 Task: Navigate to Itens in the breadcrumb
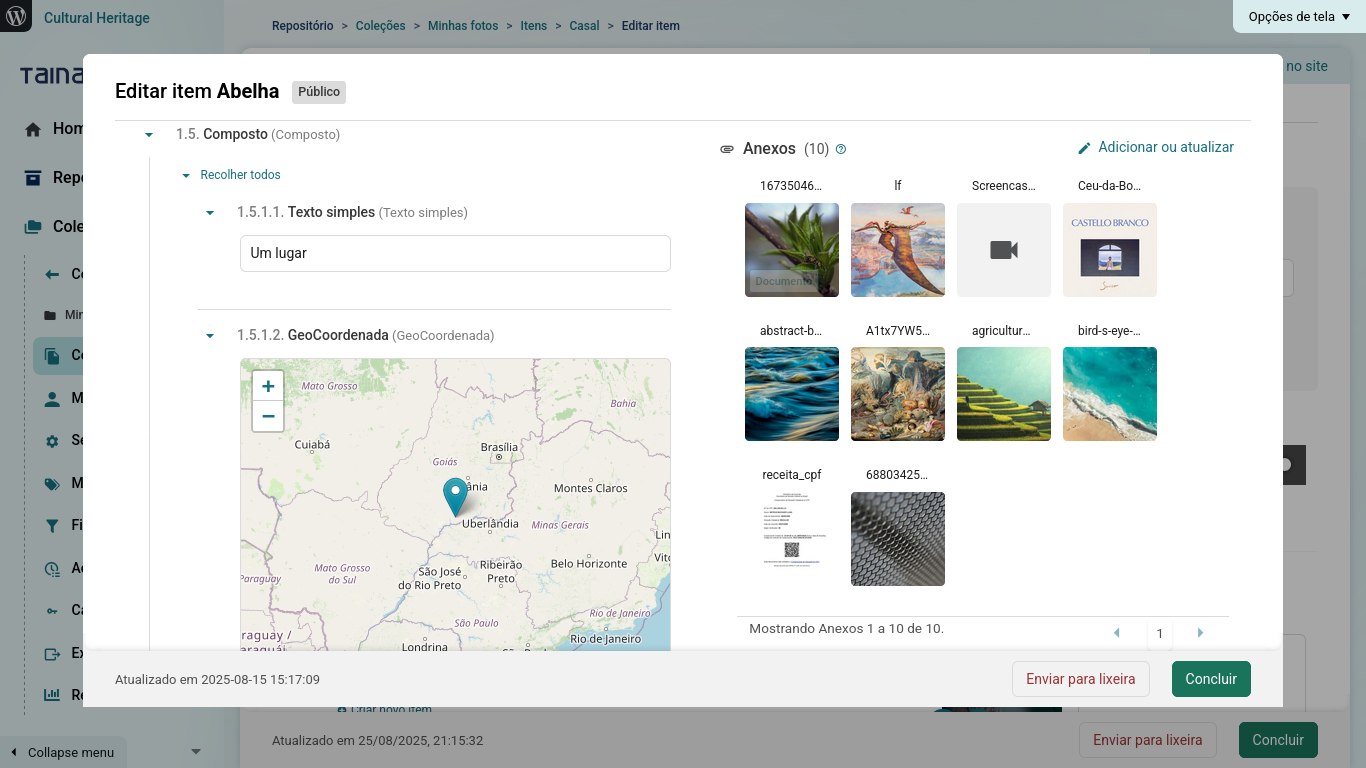(x=533, y=25)
